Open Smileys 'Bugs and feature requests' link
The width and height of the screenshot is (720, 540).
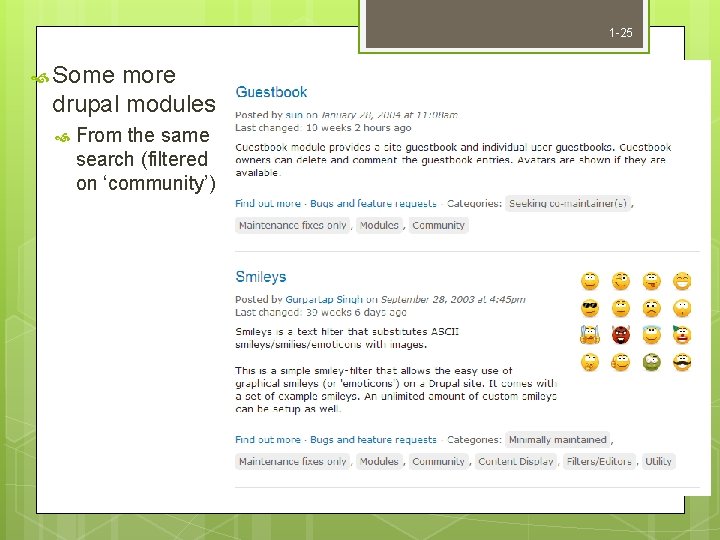tap(373, 439)
